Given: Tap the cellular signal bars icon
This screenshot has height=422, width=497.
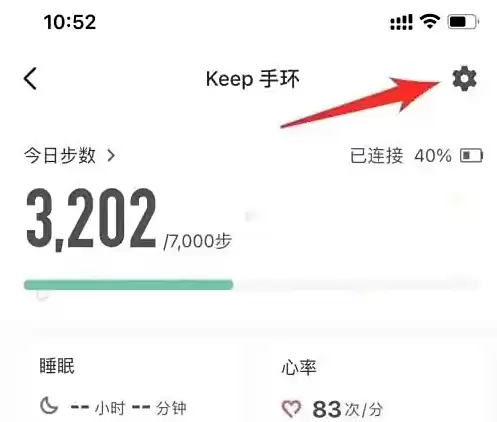Looking at the screenshot, I should click(401, 22).
